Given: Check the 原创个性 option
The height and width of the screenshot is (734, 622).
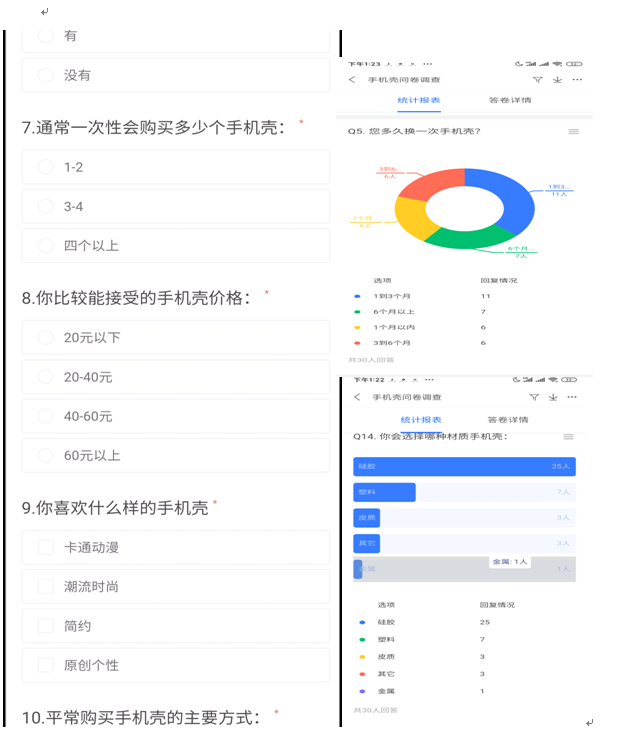Looking at the screenshot, I should 46,665.
